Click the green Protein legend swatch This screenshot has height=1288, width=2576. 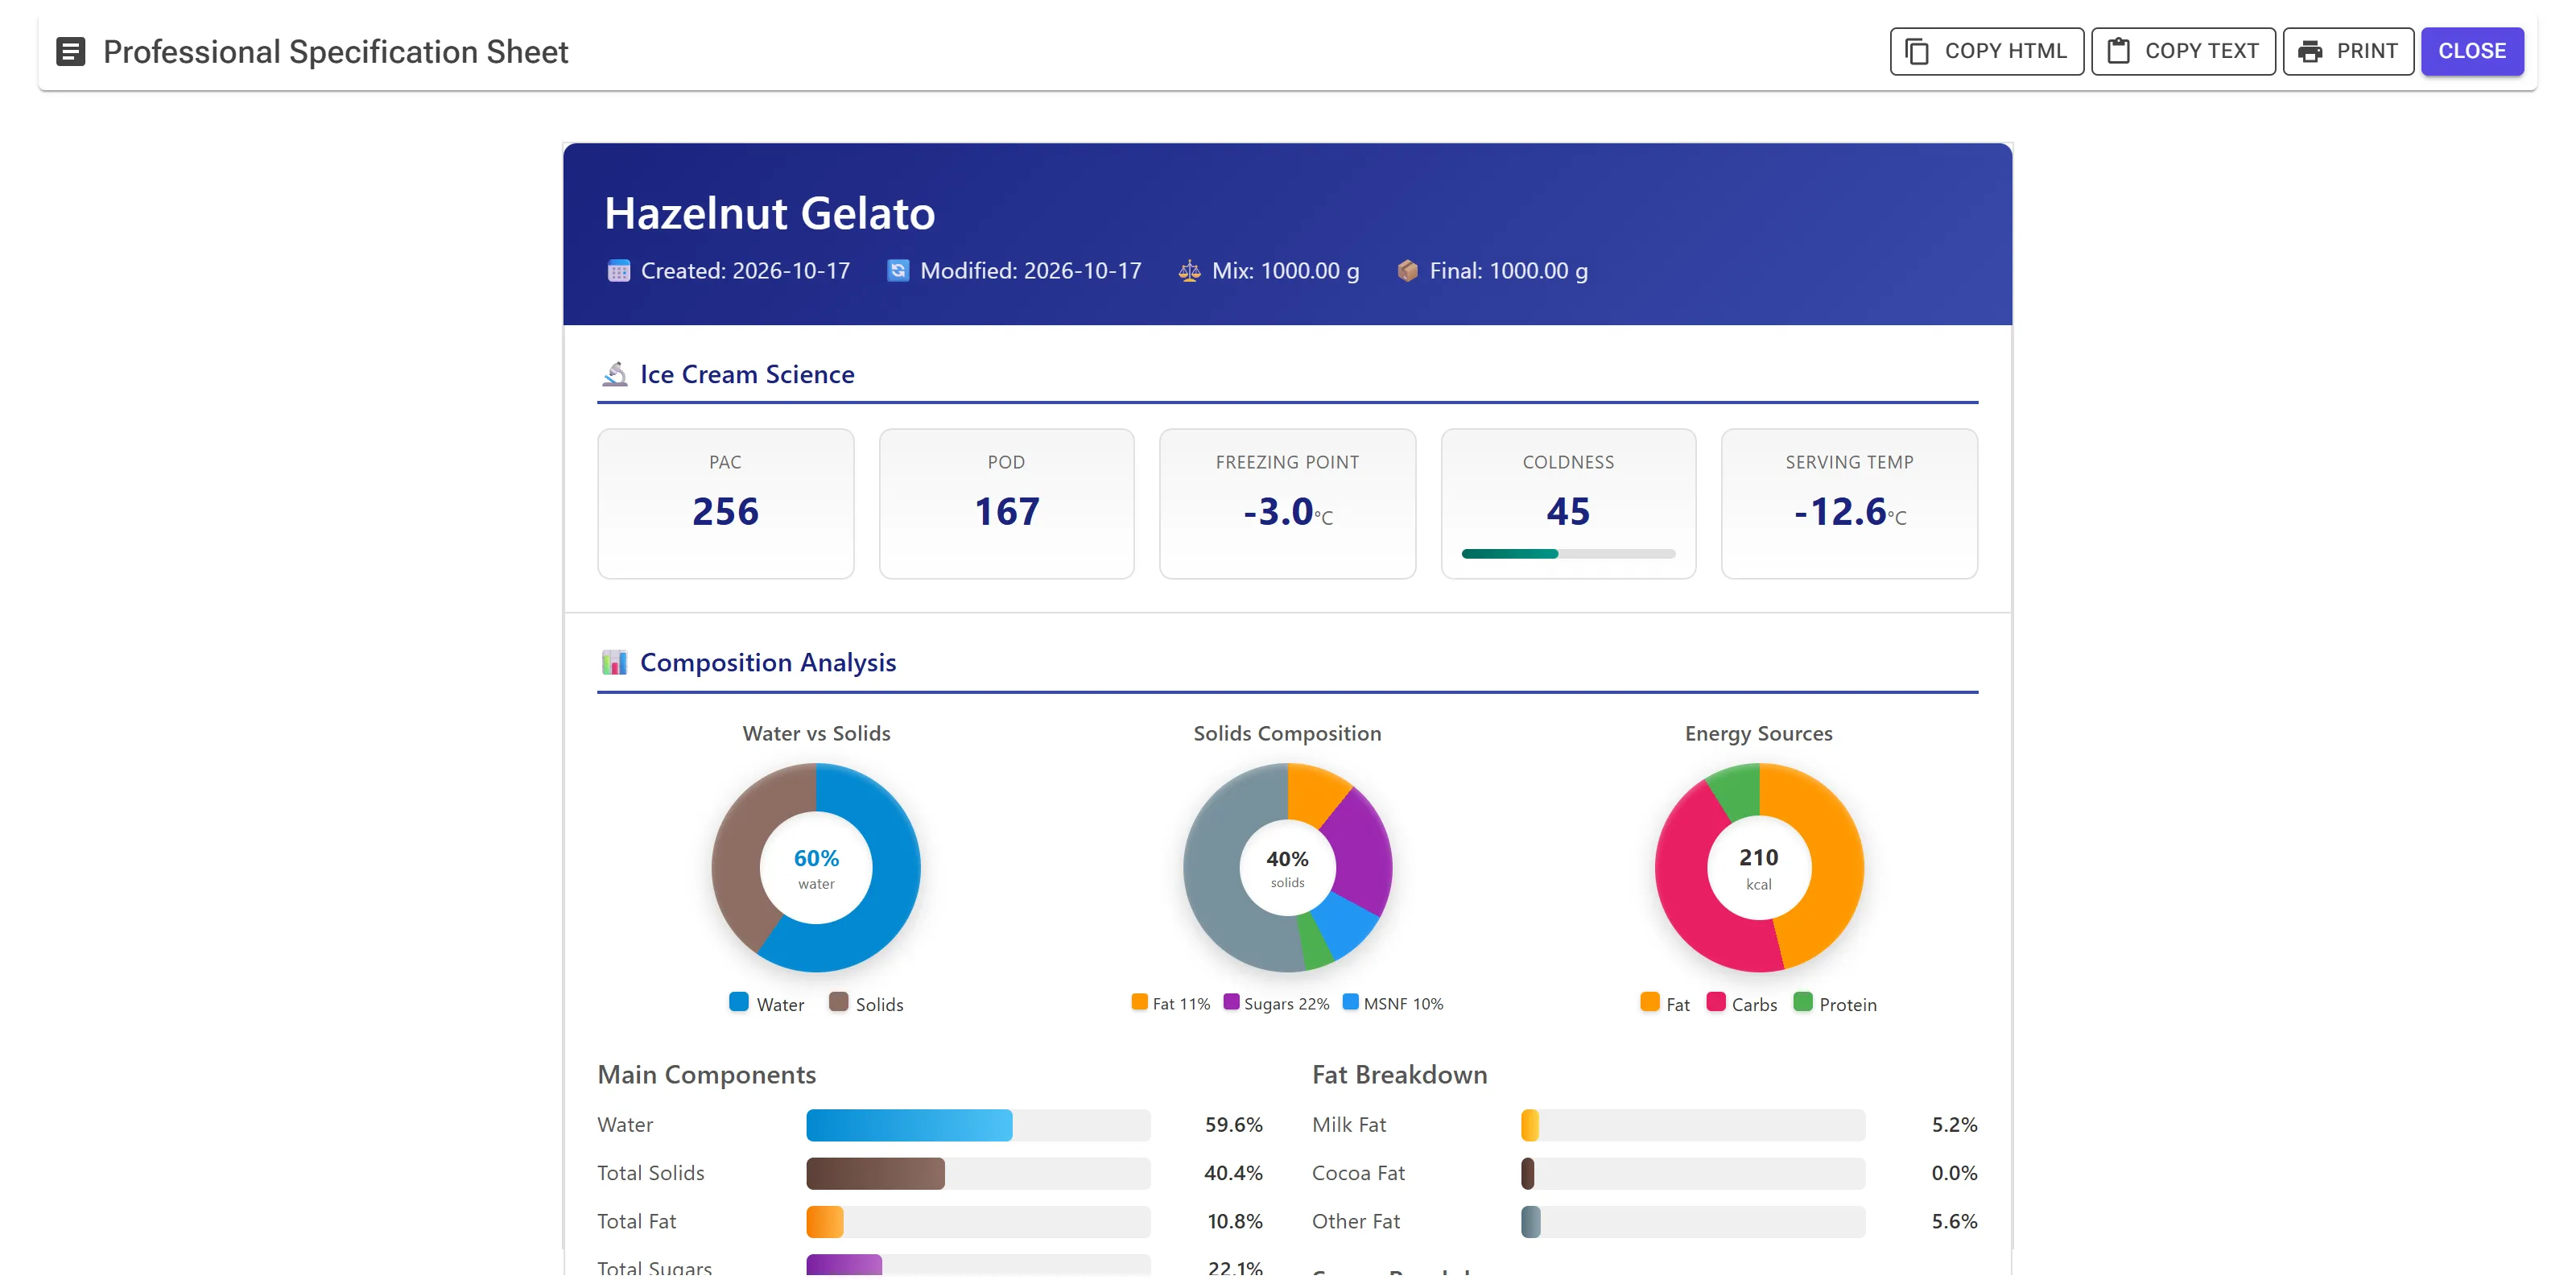point(1803,1002)
